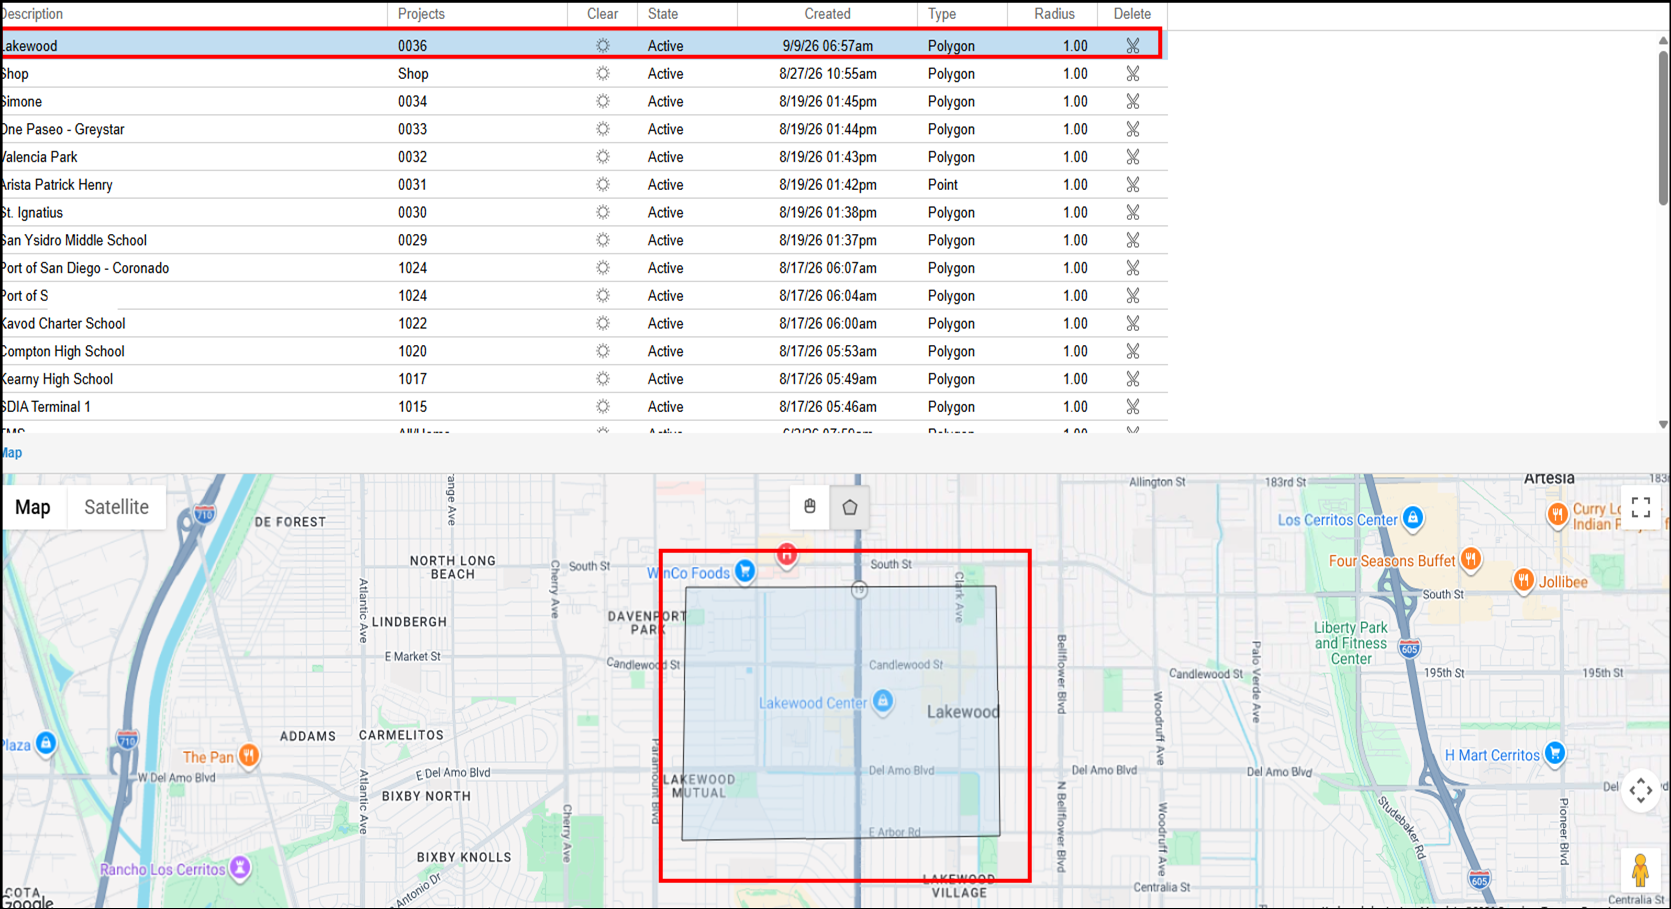Sort table by Created column header
The width and height of the screenshot is (1671, 909).
(827, 14)
